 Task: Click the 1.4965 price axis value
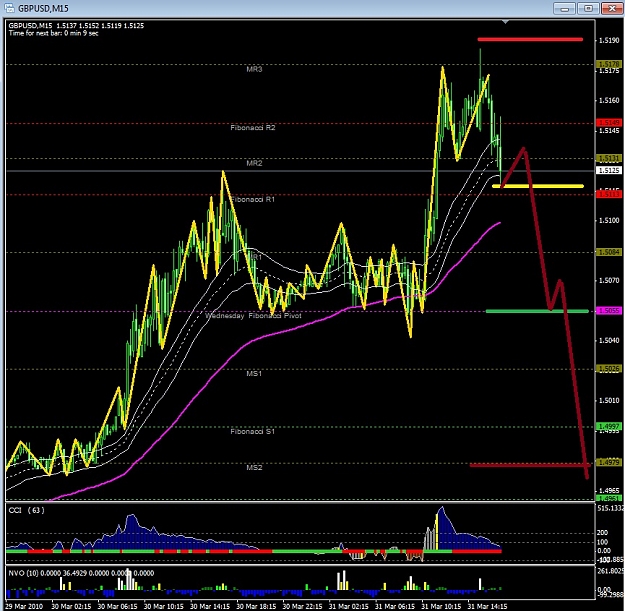click(609, 491)
